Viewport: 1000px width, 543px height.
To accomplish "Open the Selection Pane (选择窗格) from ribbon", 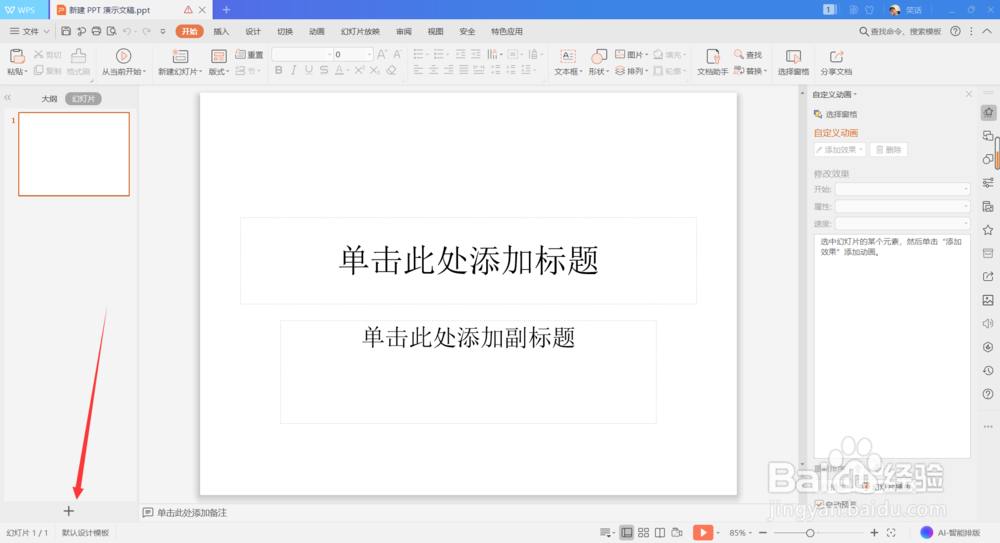I will tap(793, 62).
